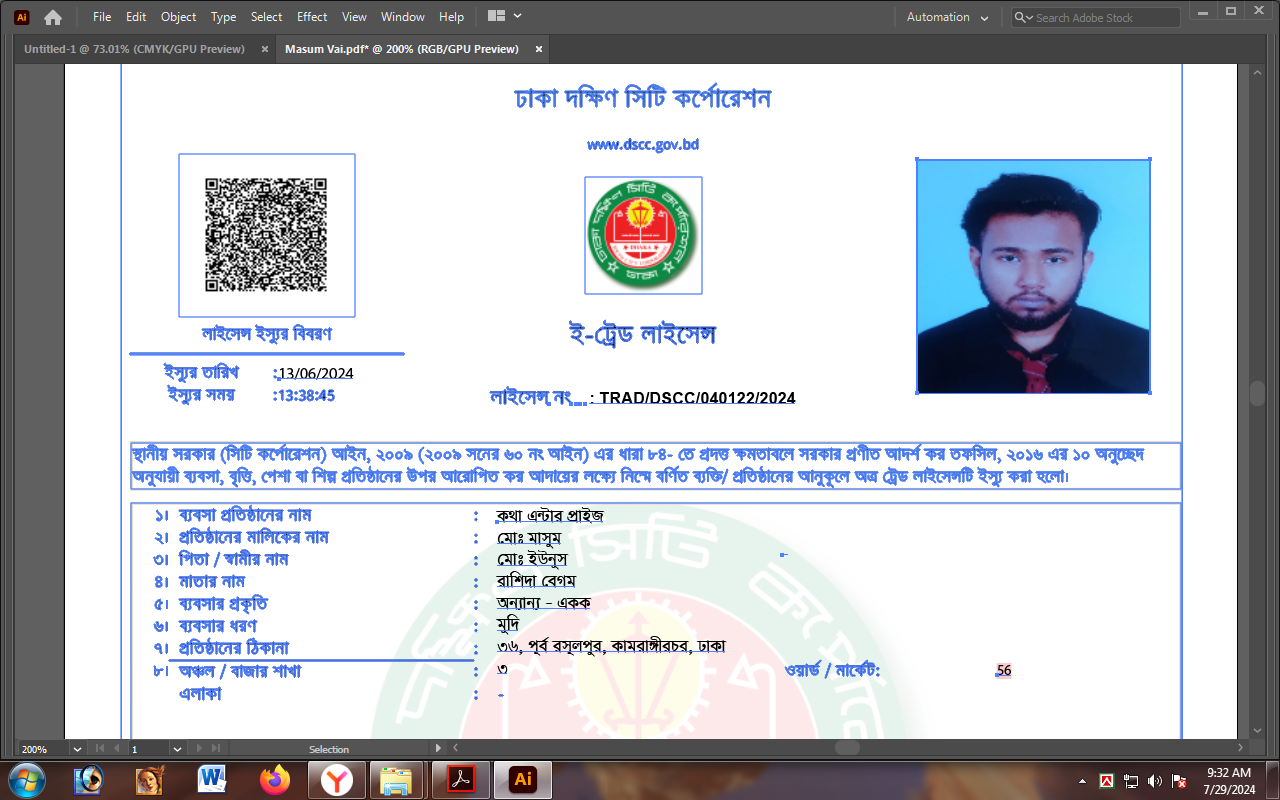Click the horizontal scrollbar thumb
Image resolution: width=1280 pixels, height=800 pixels.
tap(847, 748)
